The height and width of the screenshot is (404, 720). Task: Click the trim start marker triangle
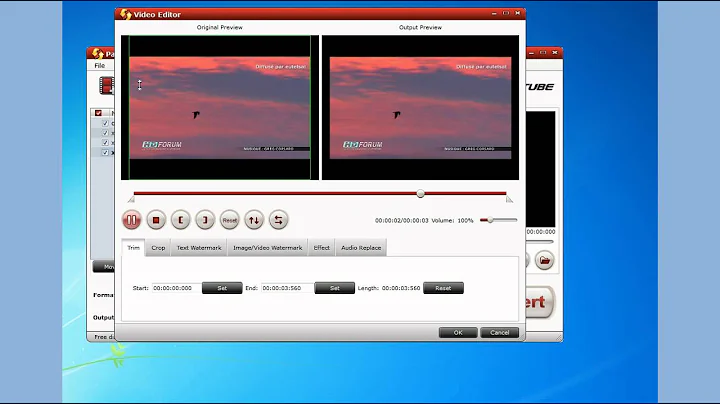click(131, 200)
